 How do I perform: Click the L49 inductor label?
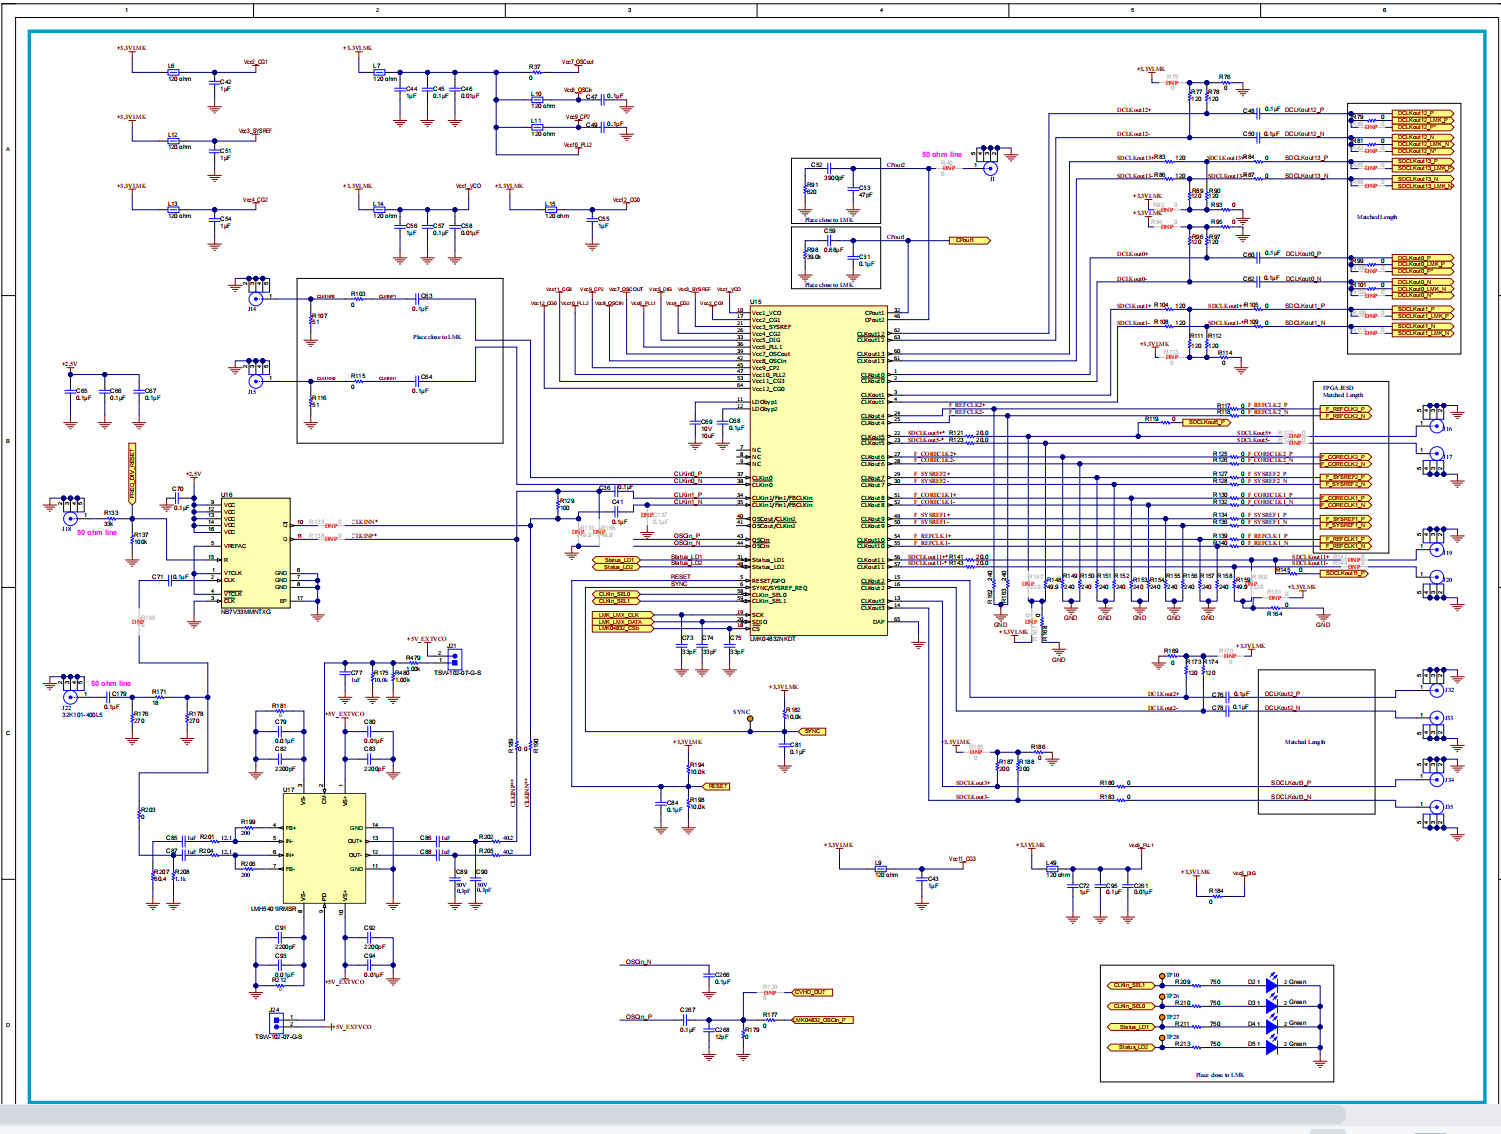pos(1051,863)
